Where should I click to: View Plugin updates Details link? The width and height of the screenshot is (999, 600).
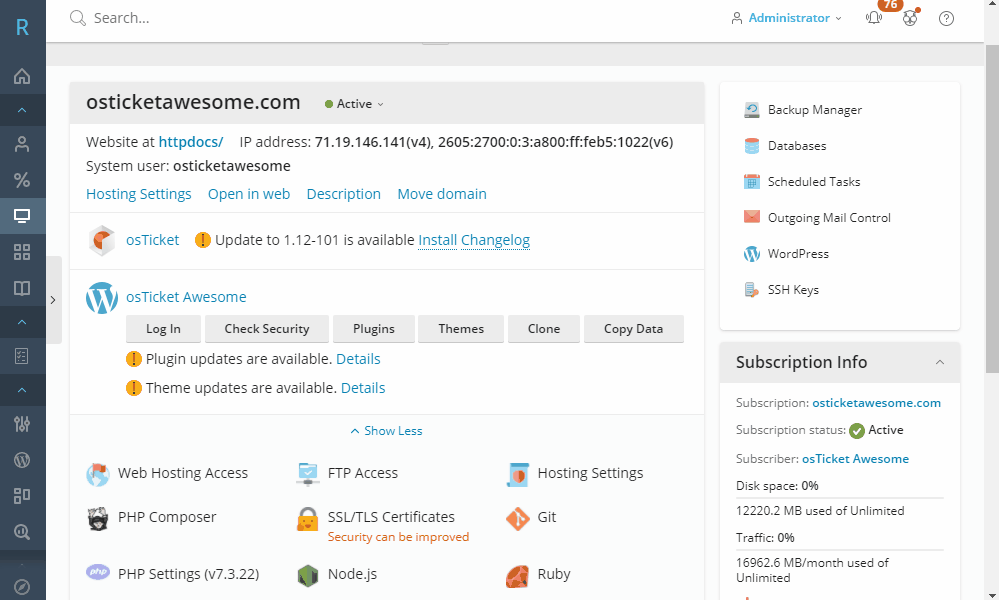pos(358,359)
